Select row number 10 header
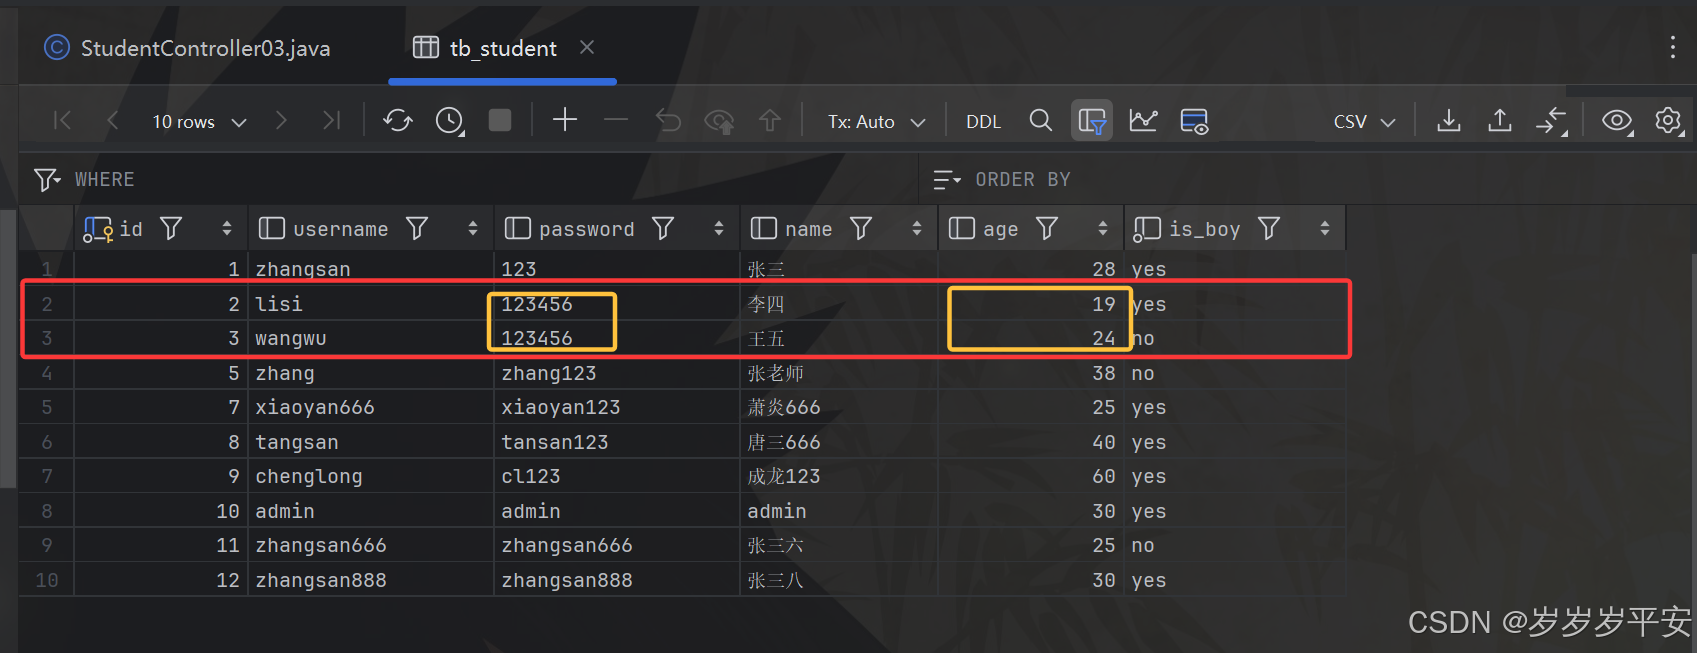1697x653 pixels. 47,580
